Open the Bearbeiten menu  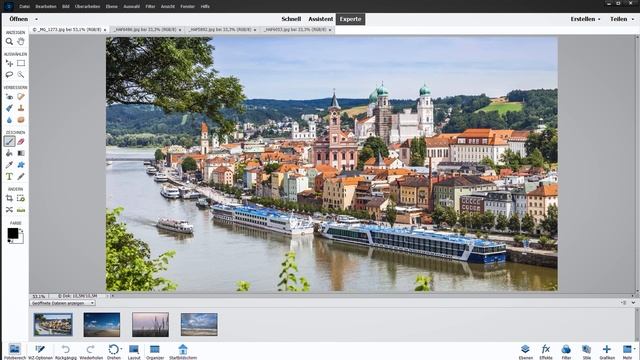pos(46,7)
